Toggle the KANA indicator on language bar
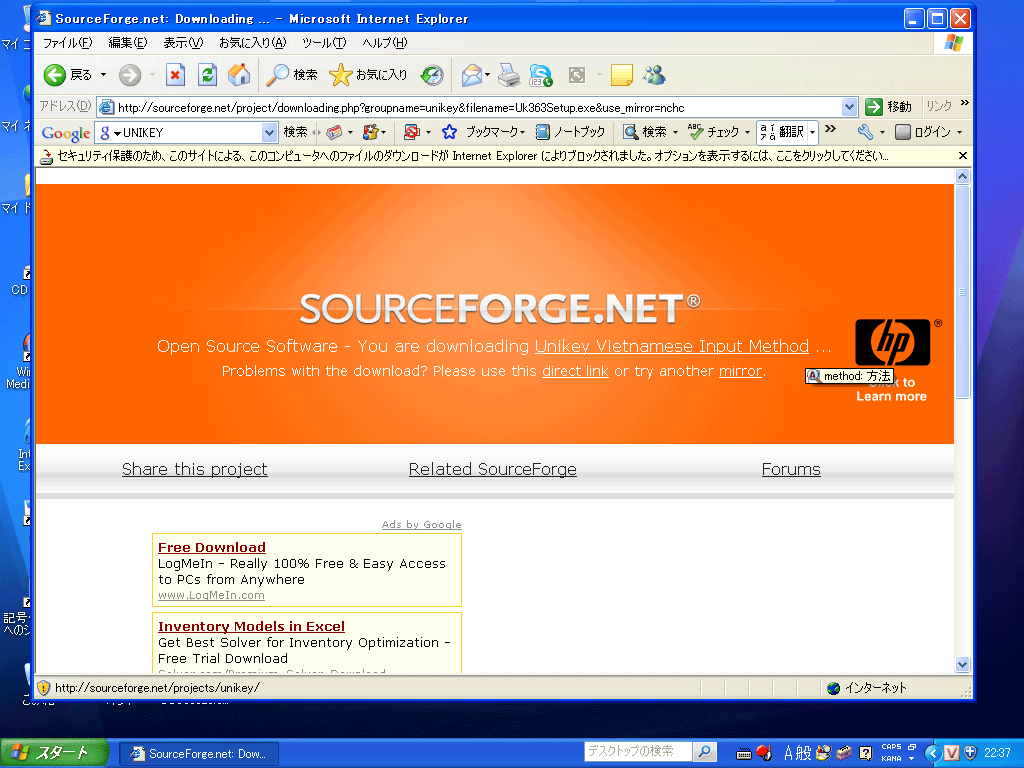This screenshot has height=768, width=1024. pos(891,758)
